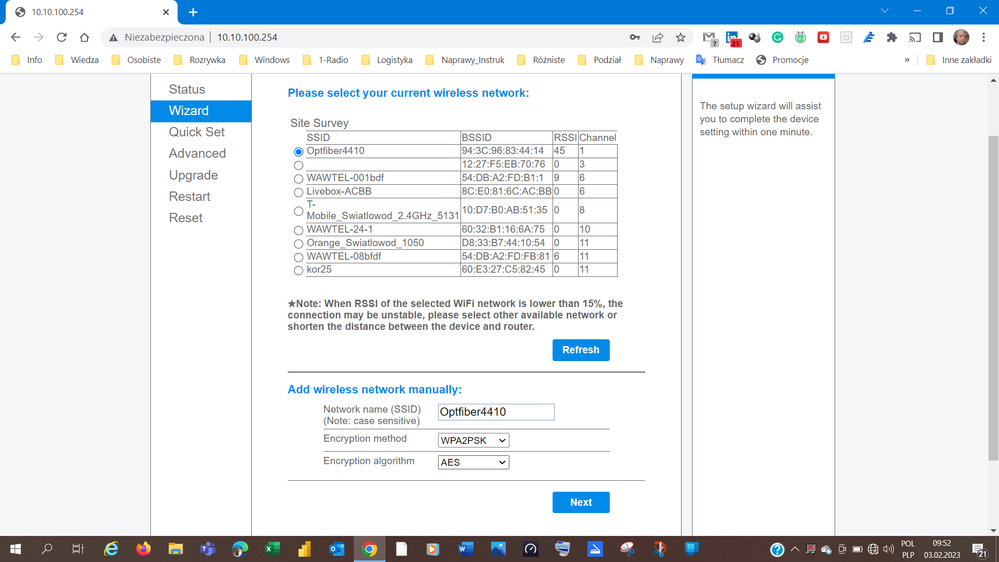Viewport: 999px width, 562px height.
Task: Go to the Advanced menu section
Action: pyautogui.click(x=197, y=153)
